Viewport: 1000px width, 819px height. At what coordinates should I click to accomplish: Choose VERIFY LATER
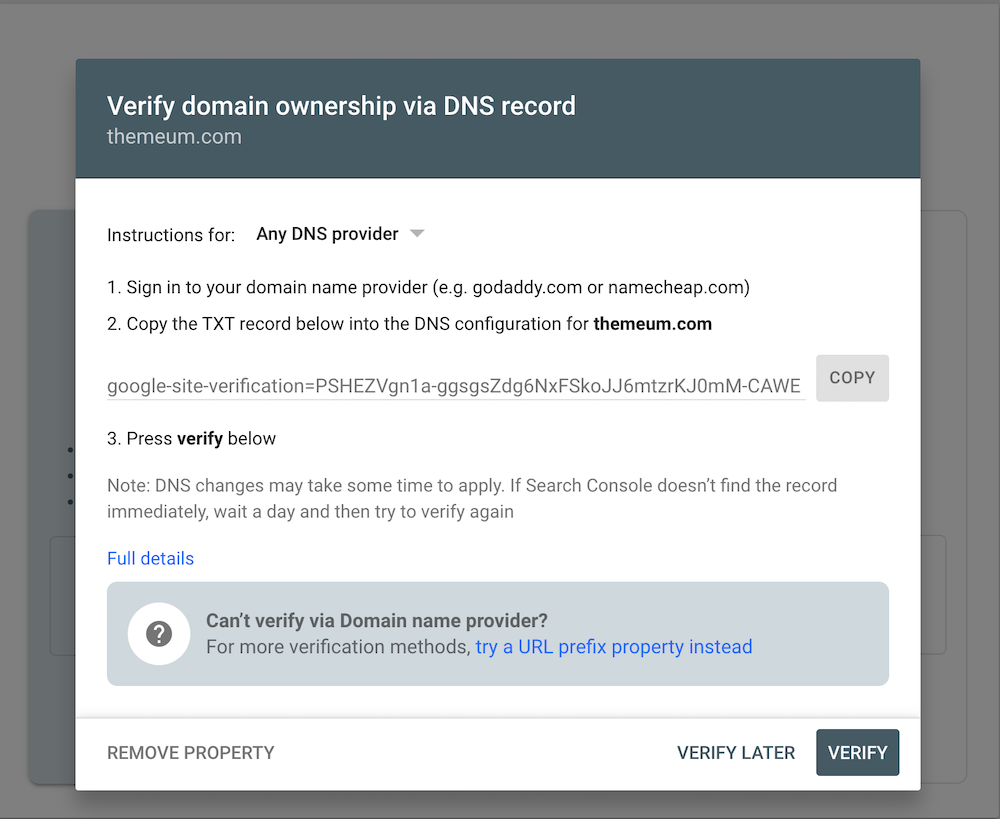coord(736,753)
